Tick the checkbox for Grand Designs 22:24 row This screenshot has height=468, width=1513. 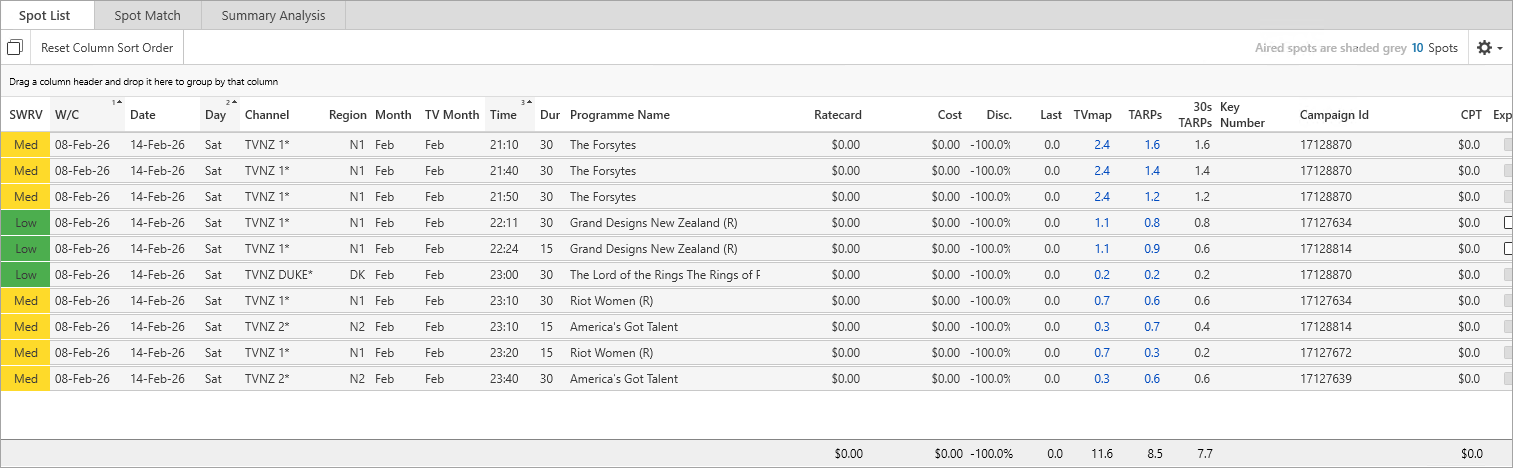1508,249
